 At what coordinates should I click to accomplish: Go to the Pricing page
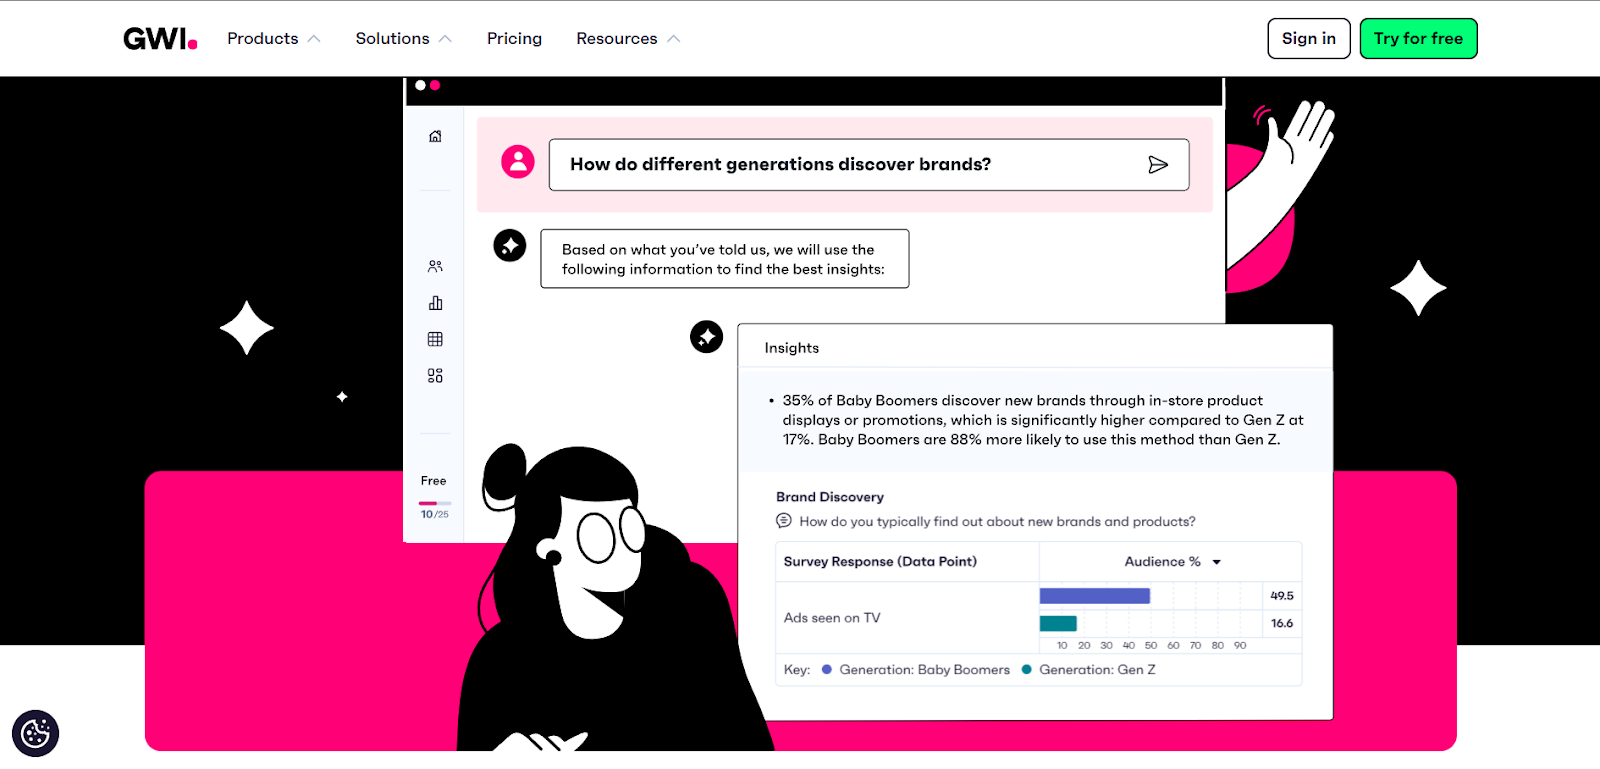pyautogui.click(x=514, y=39)
